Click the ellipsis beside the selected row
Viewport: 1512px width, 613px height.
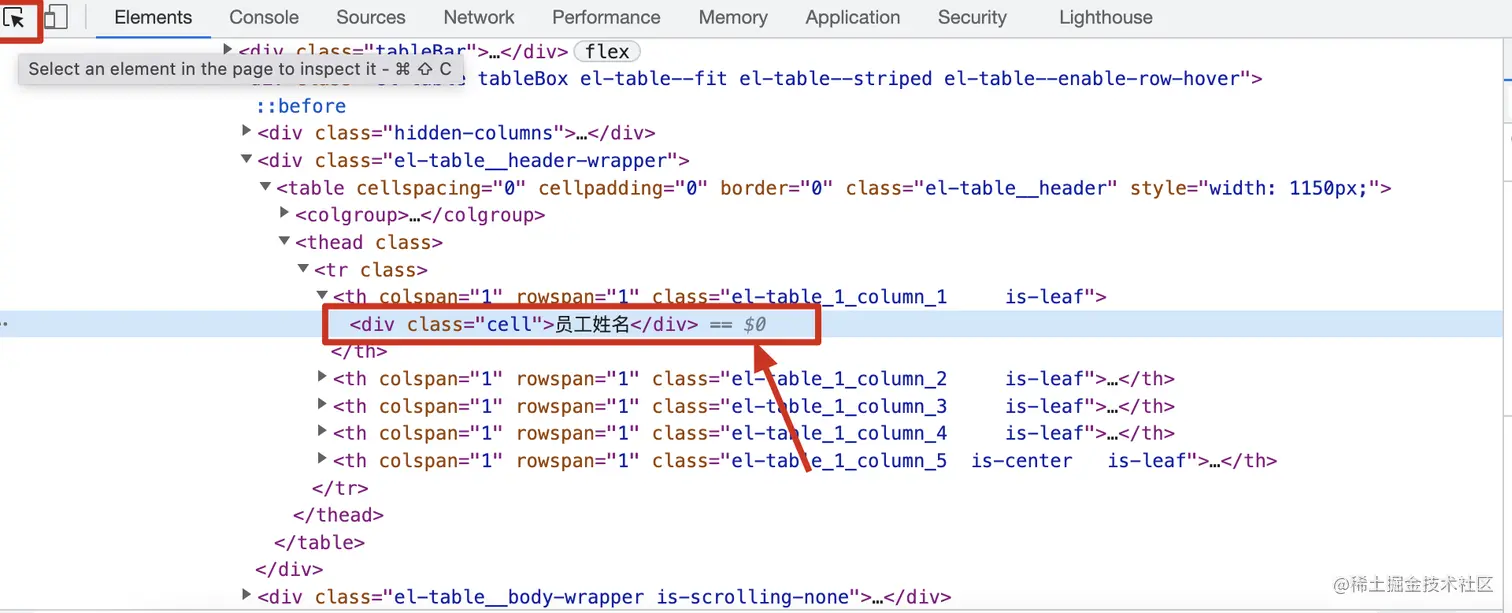tap(6, 325)
